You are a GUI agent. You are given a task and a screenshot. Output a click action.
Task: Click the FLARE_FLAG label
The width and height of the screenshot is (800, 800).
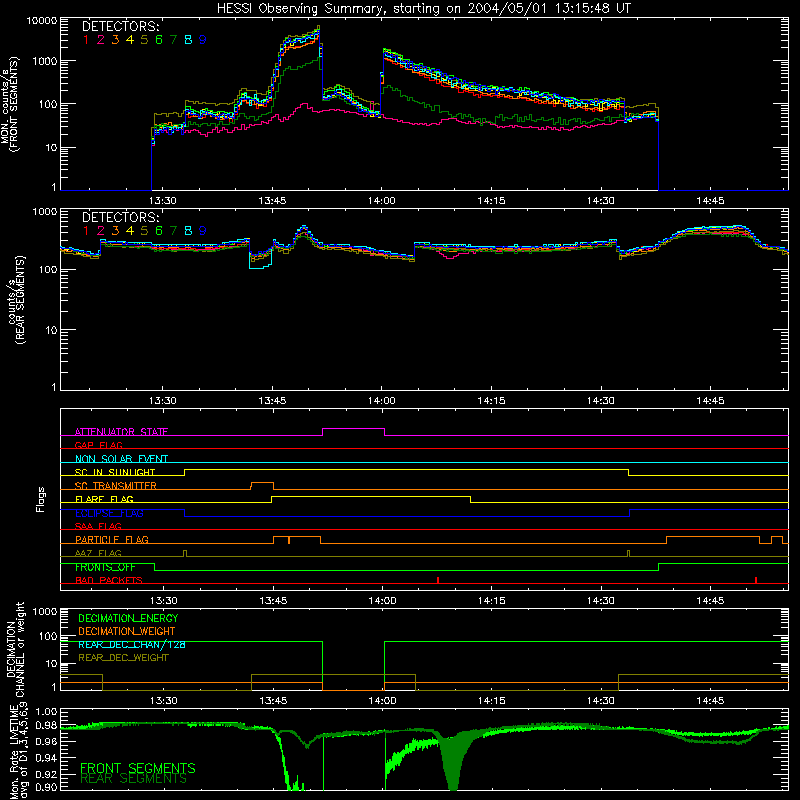pos(104,499)
